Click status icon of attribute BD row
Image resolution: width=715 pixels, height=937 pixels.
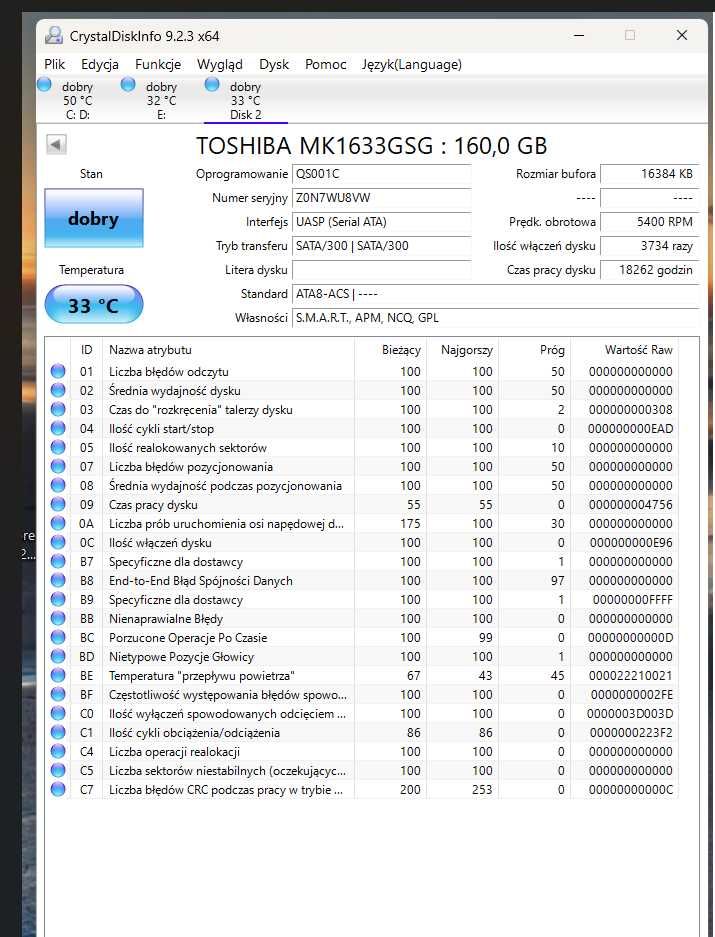tap(58, 656)
